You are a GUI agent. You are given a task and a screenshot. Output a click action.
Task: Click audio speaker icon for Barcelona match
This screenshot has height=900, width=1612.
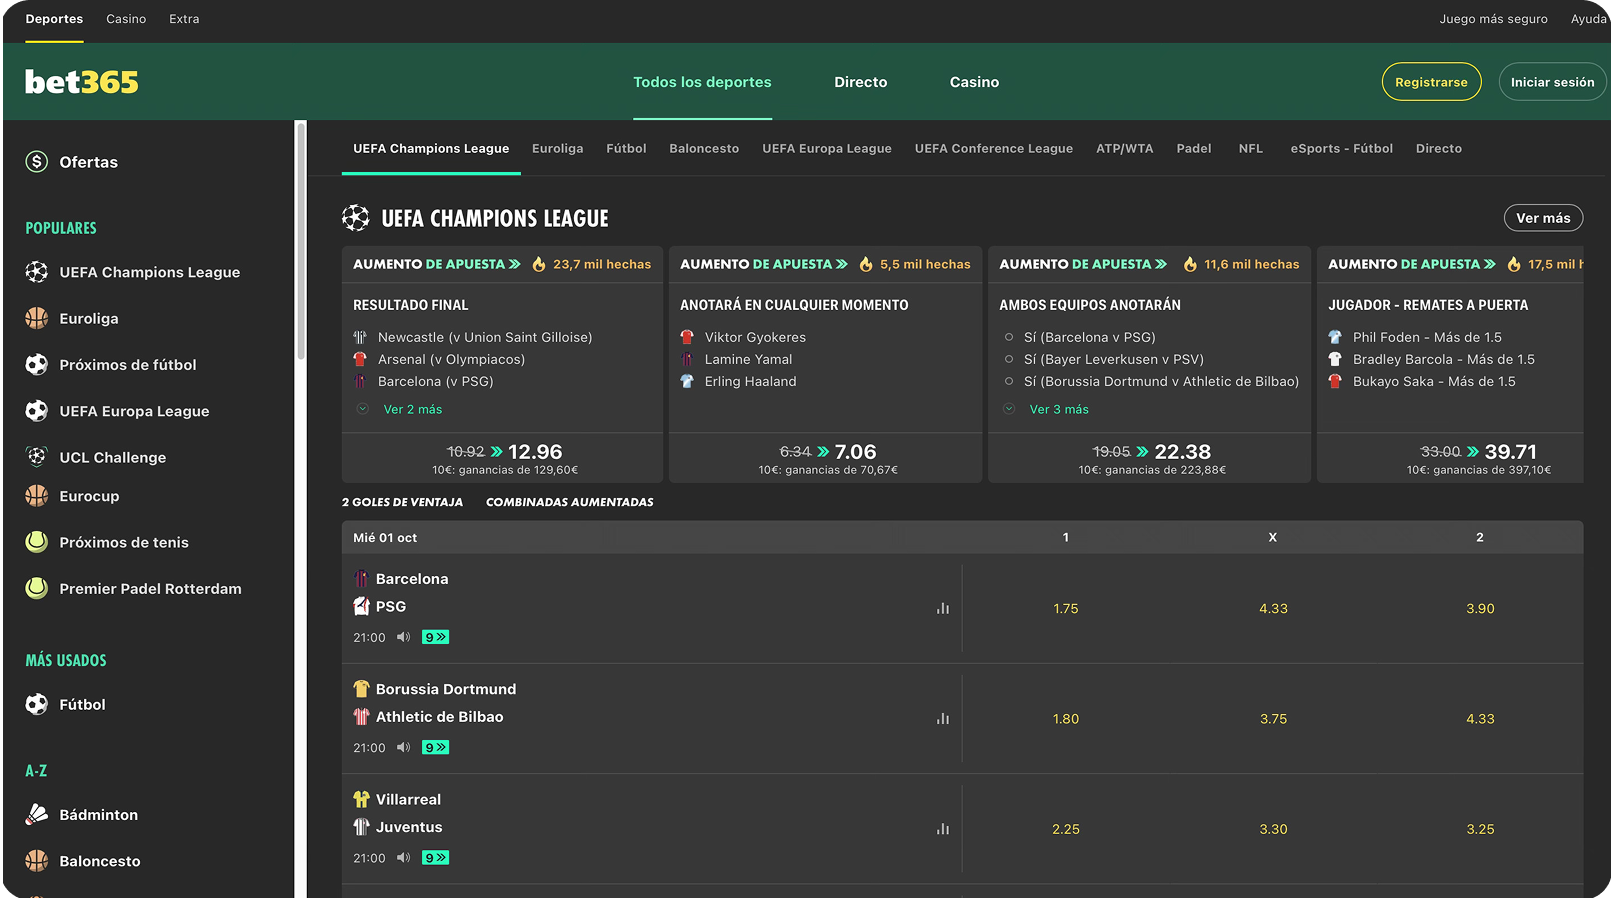point(403,637)
